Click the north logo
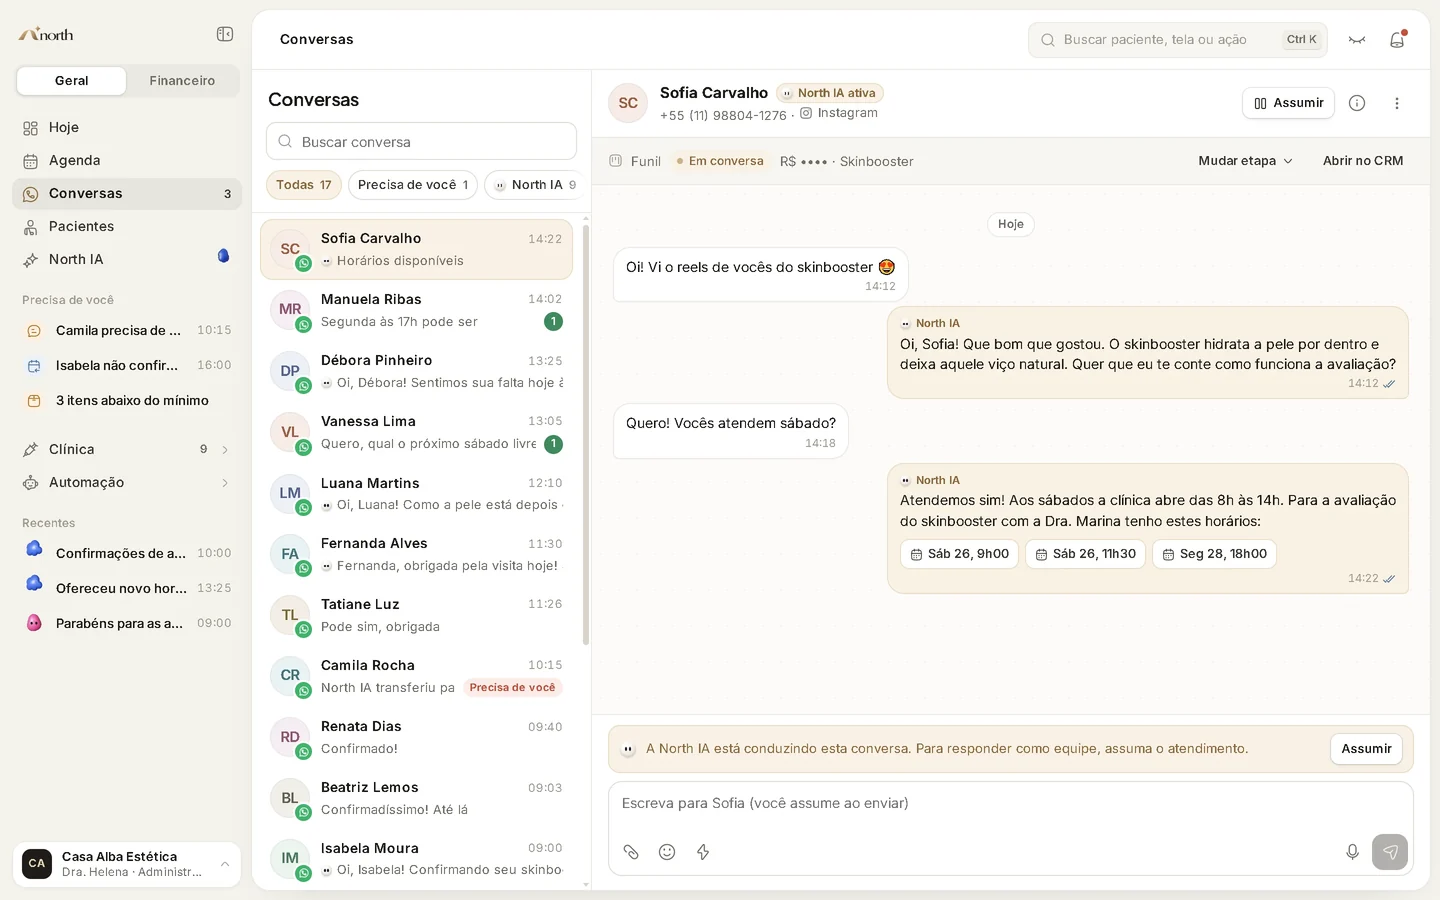This screenshot has height=900, width=1440. pos(46,34)
